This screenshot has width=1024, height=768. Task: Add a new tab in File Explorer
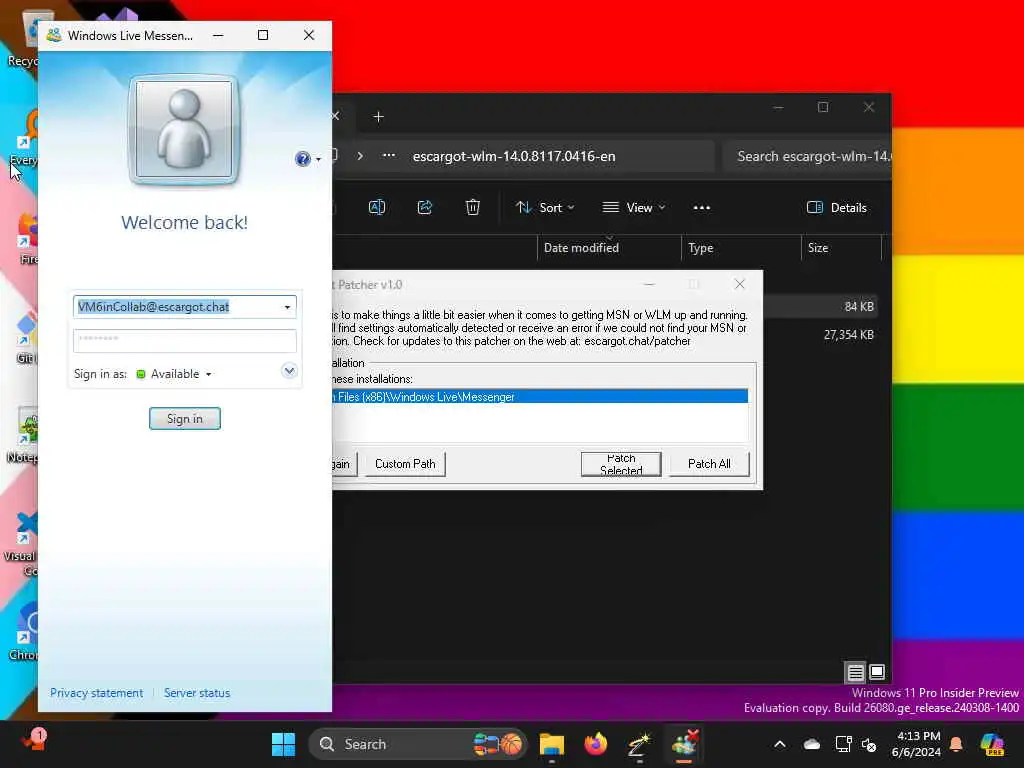(x=378, y=117)
